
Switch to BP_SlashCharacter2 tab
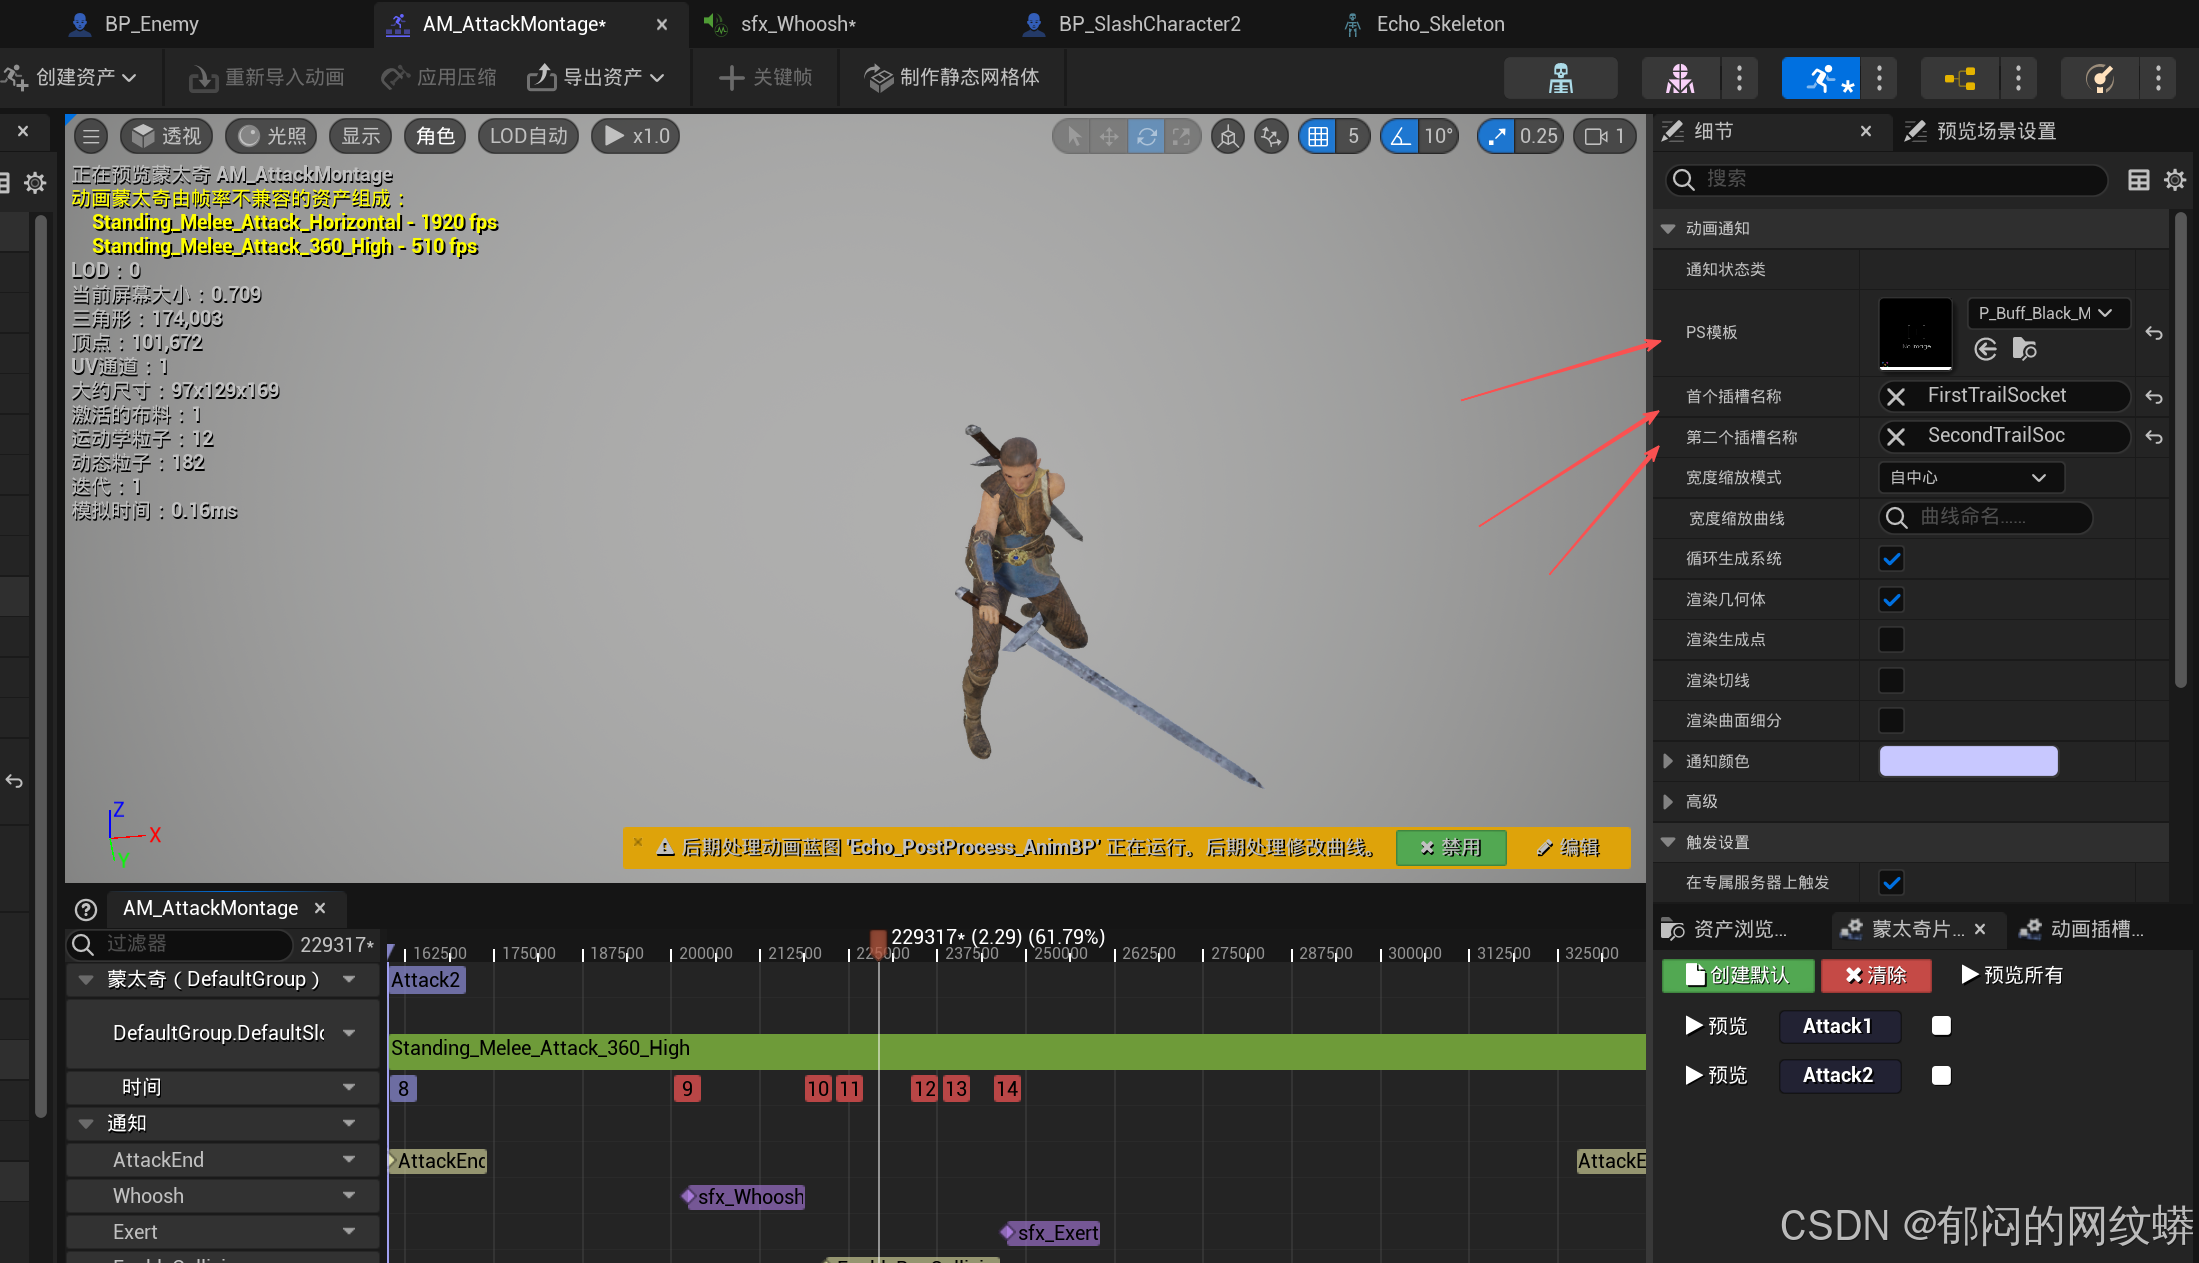1148,24
